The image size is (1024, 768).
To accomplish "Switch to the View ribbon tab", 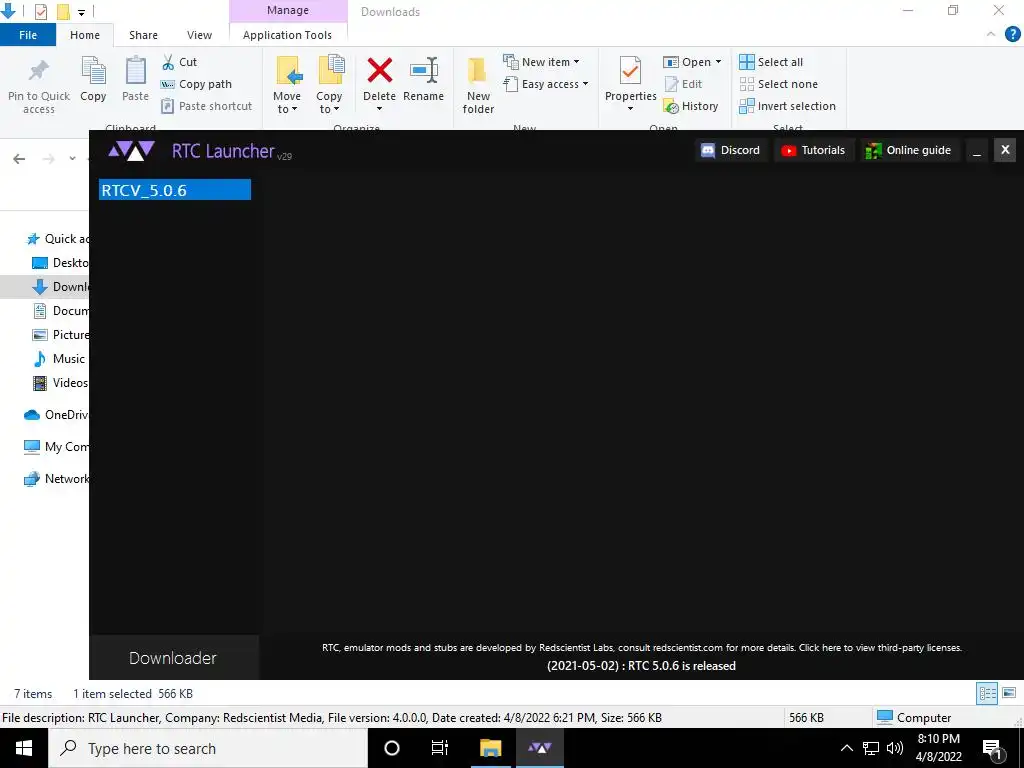I will (x=199, y=35).
